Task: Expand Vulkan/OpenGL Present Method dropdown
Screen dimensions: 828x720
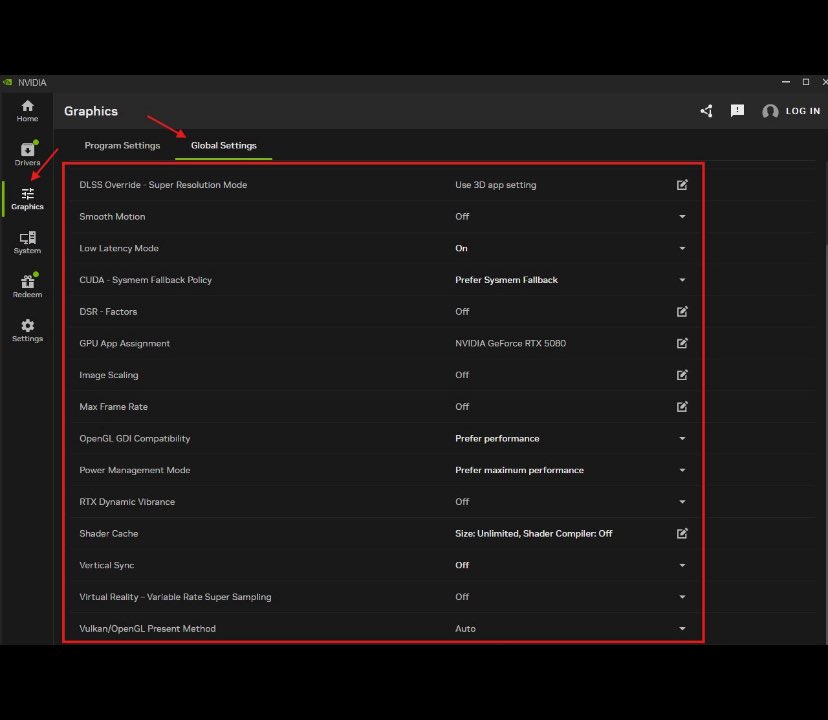Action: point(682,629)
